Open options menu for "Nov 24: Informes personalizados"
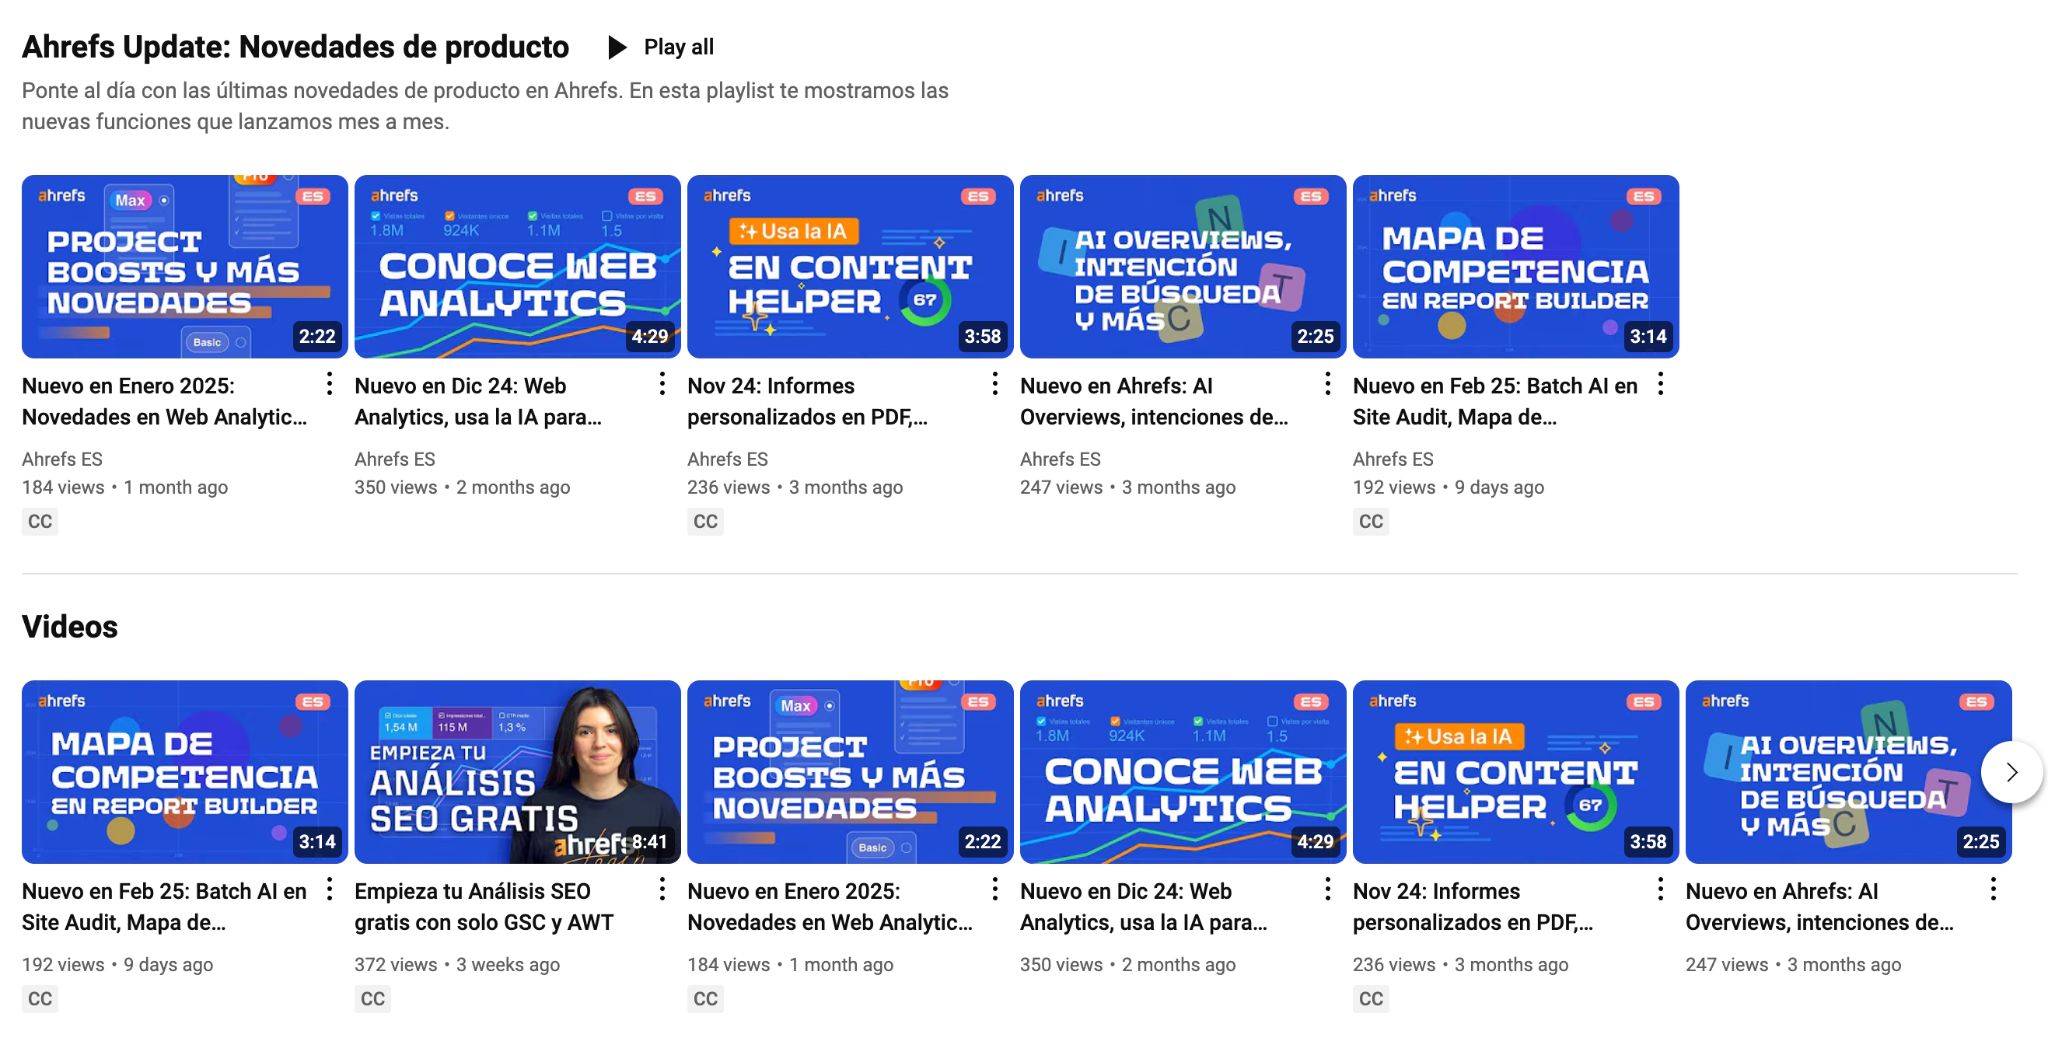The image size is (2048, 1043). coord(994,384)
